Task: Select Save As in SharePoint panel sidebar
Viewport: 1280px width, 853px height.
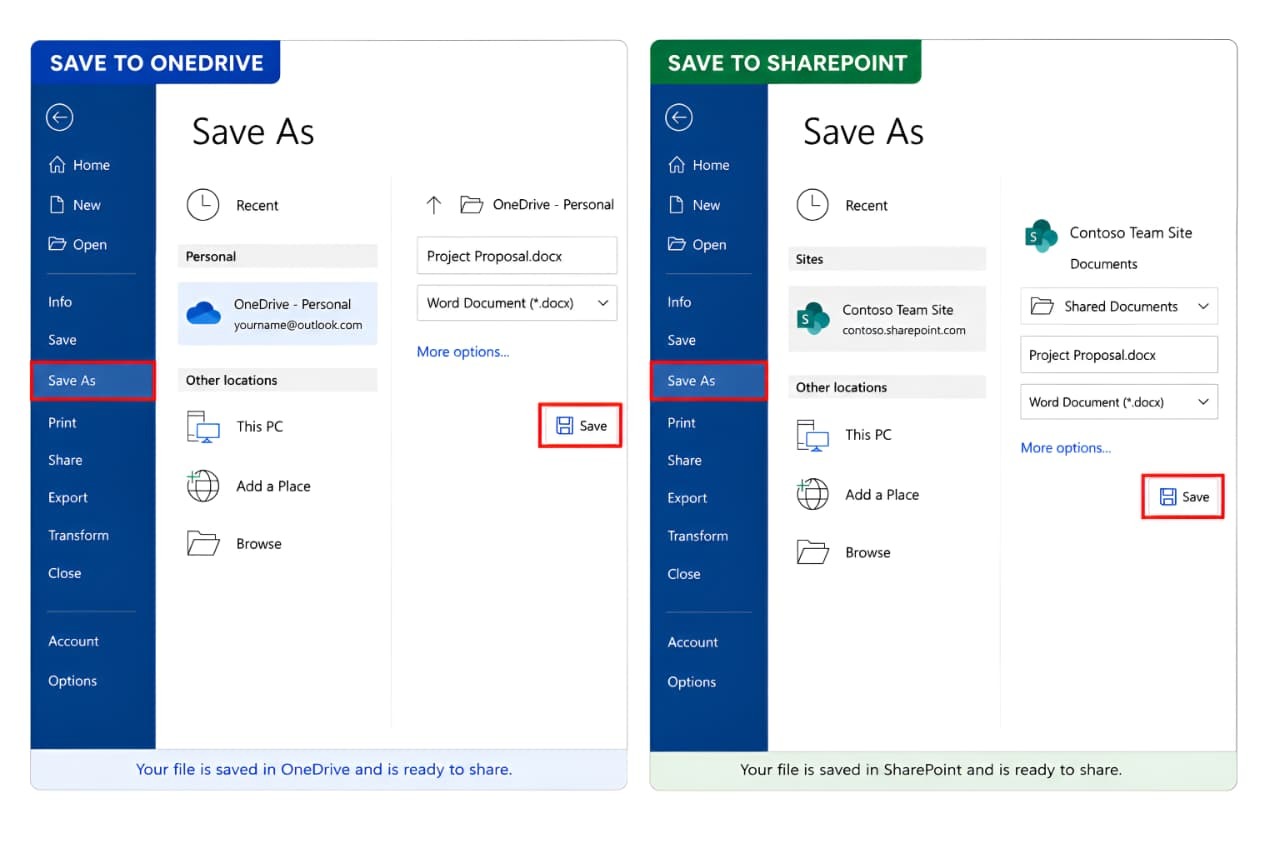Action: click(709, 380)
